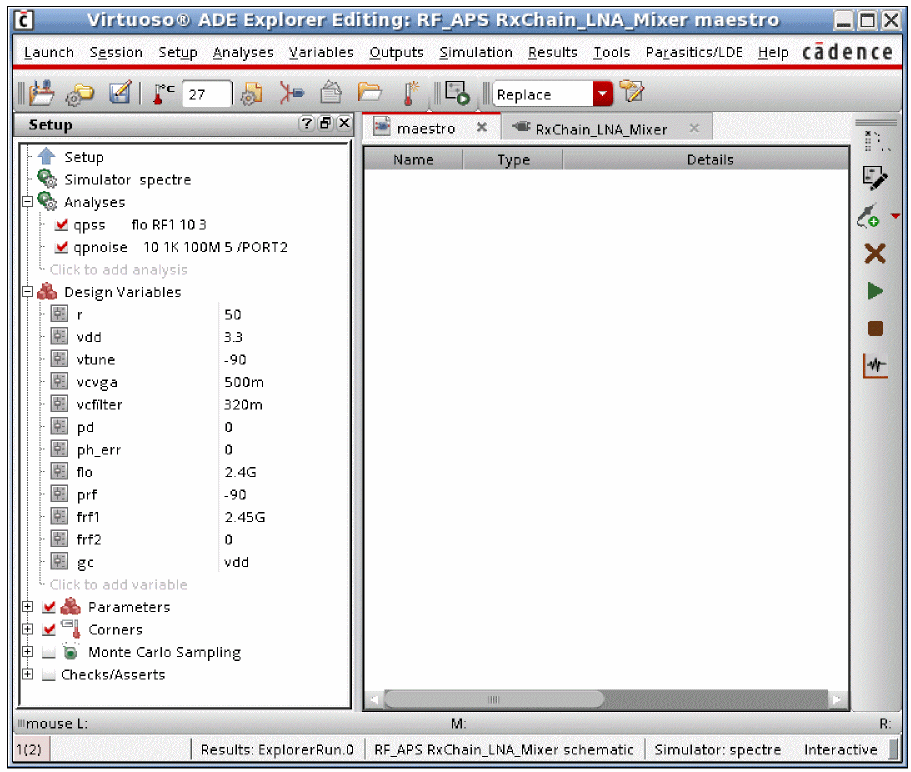Disable the qpnoise analysis checkbox

tap(62, 247)
